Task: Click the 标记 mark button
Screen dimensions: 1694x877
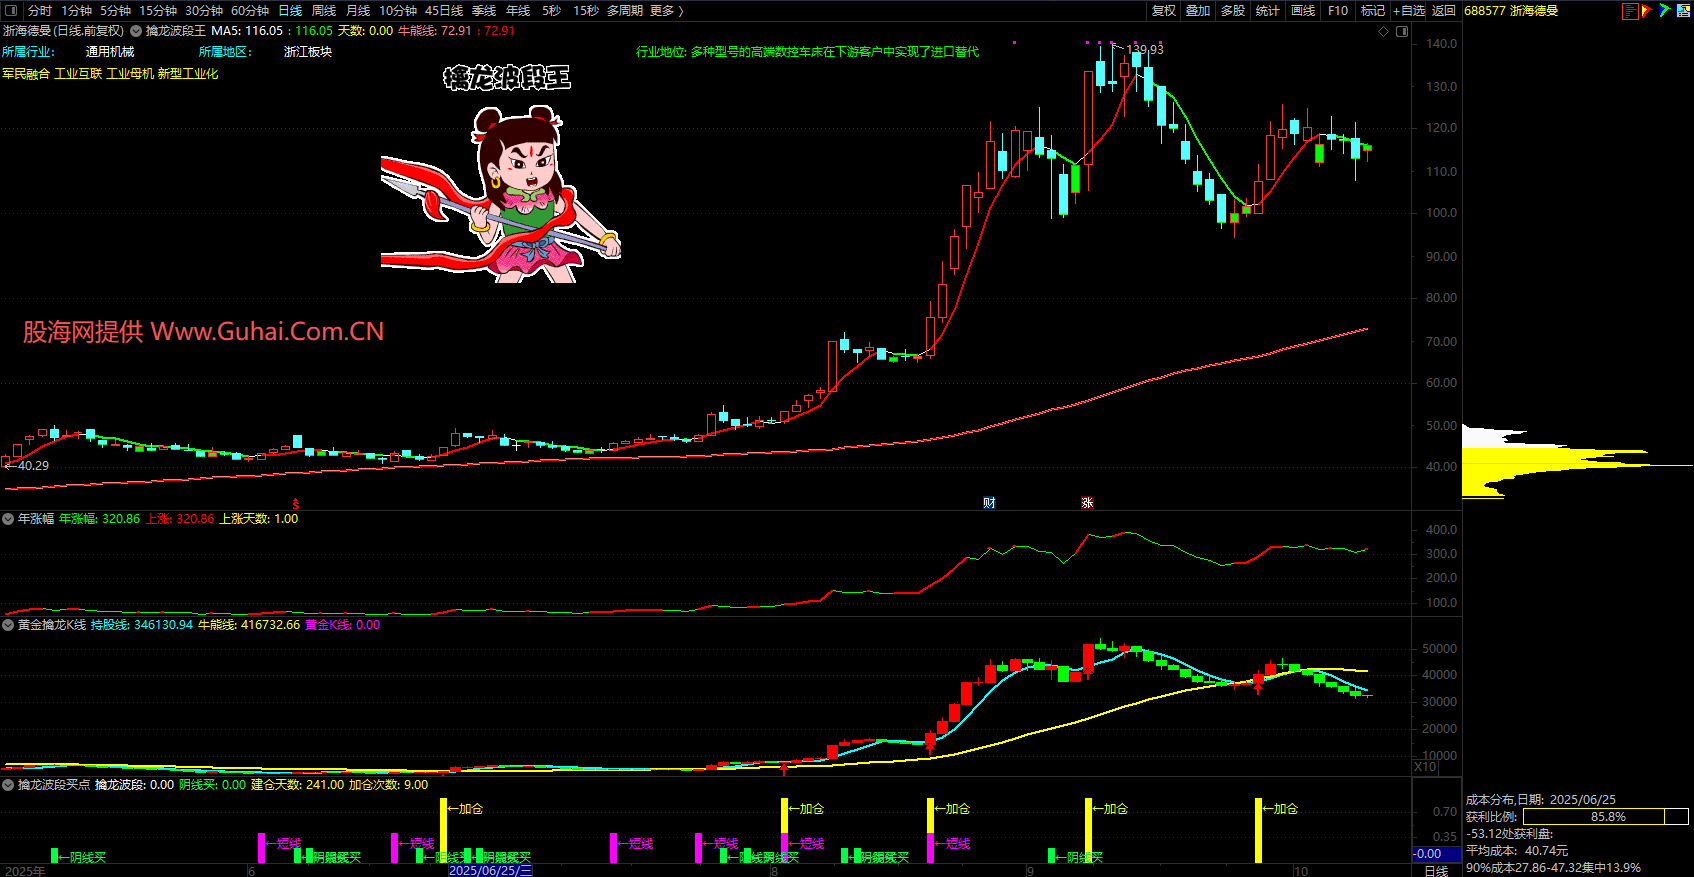Action: (1373, 11)
